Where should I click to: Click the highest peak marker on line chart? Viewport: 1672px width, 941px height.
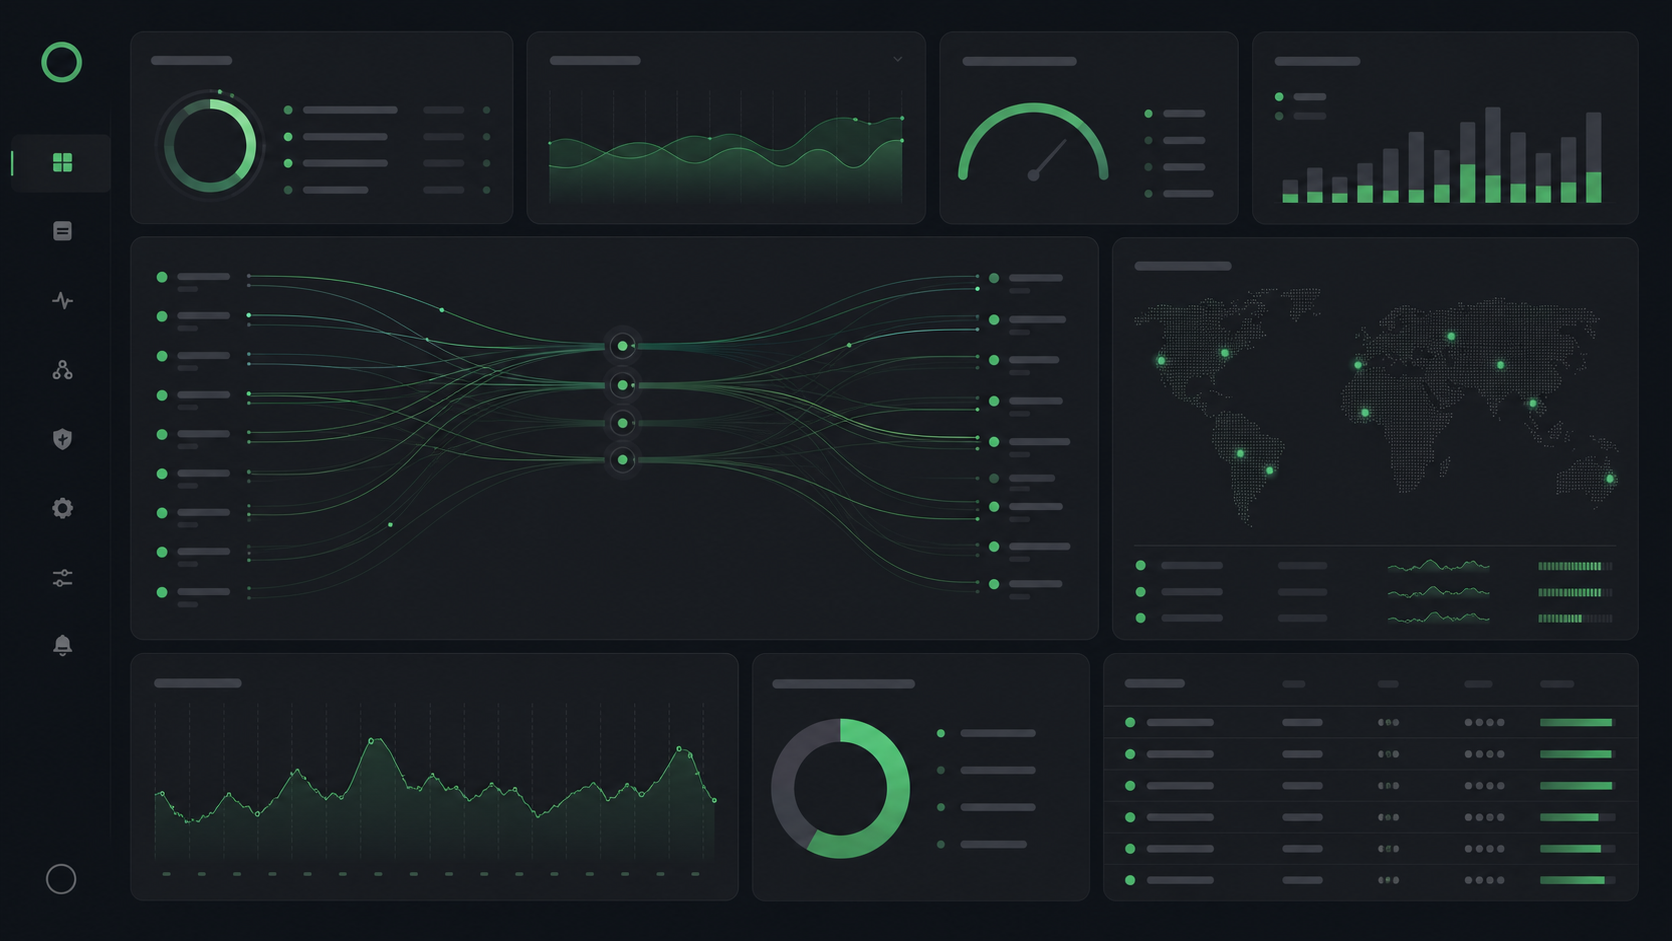pos(372,741)
